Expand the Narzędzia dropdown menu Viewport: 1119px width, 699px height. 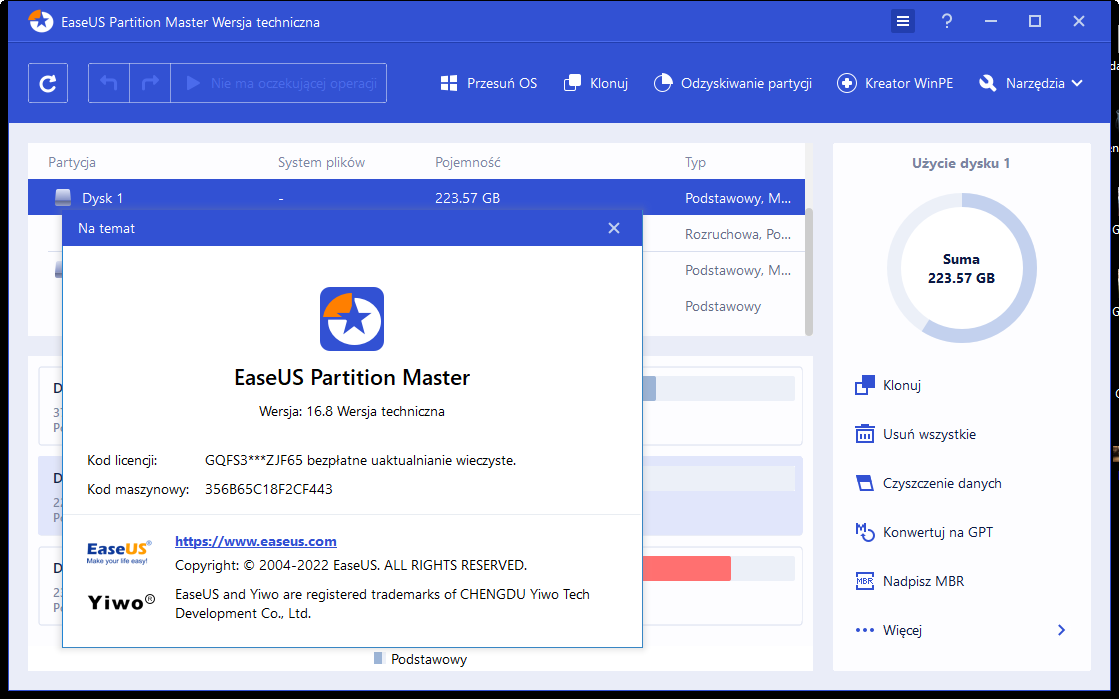pos(1031,84)
